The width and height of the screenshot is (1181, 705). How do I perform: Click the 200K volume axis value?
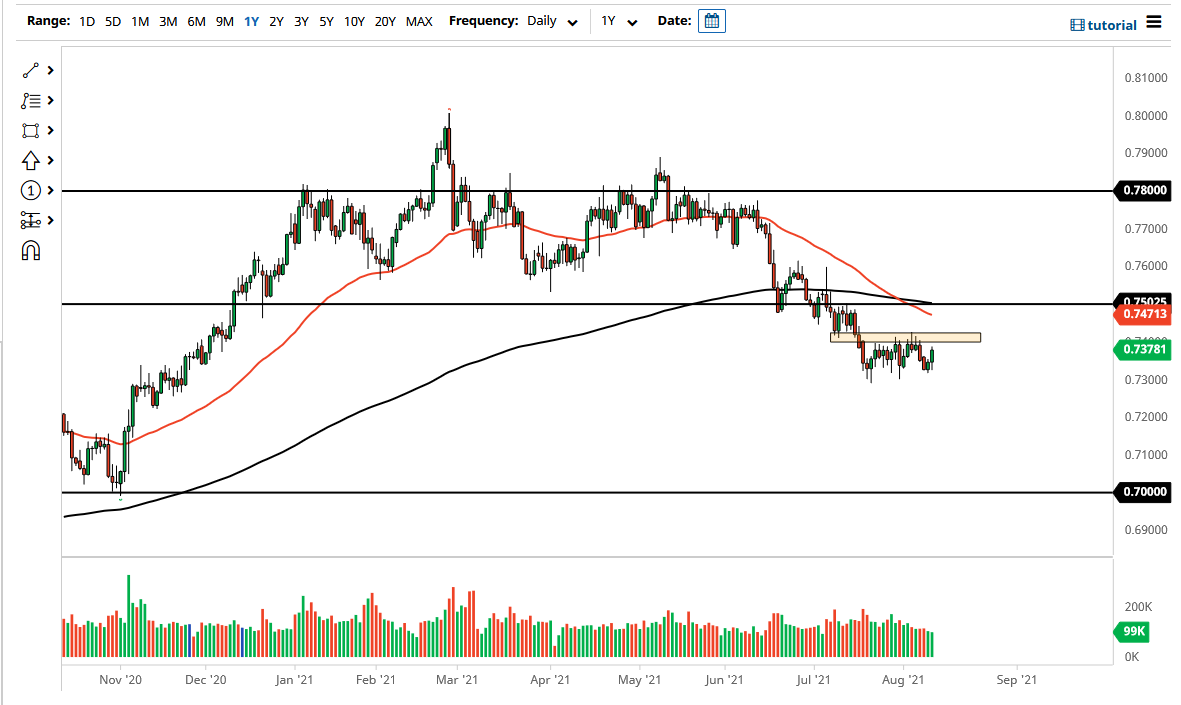(1138, 606)
